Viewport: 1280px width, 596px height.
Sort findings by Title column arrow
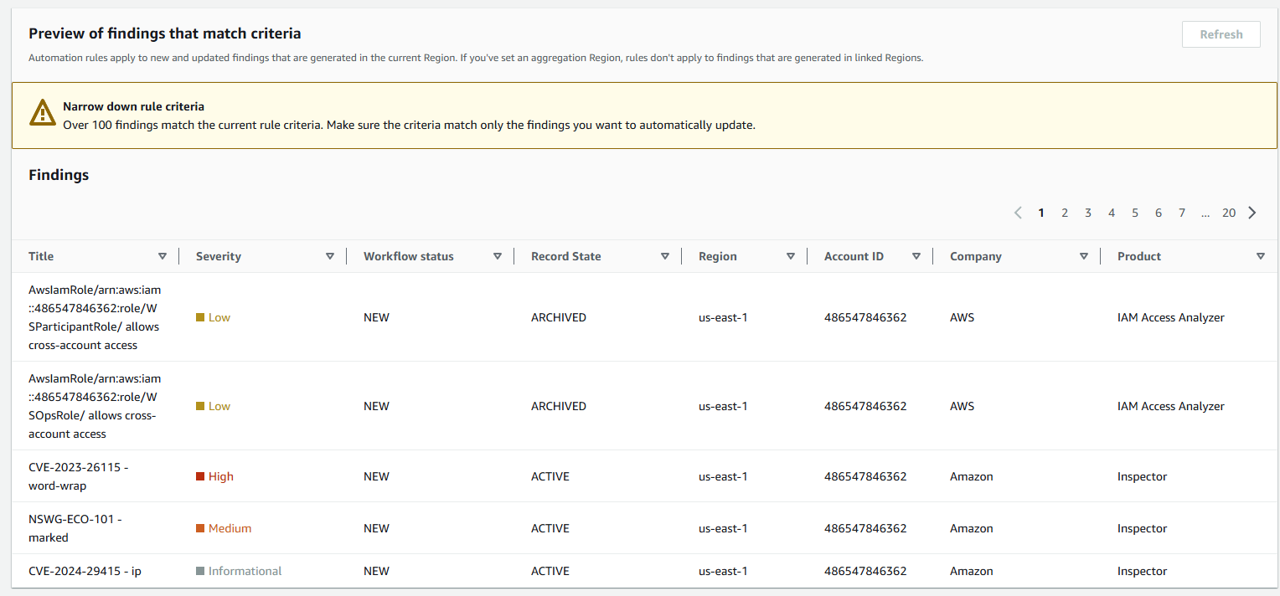(162, 257)
